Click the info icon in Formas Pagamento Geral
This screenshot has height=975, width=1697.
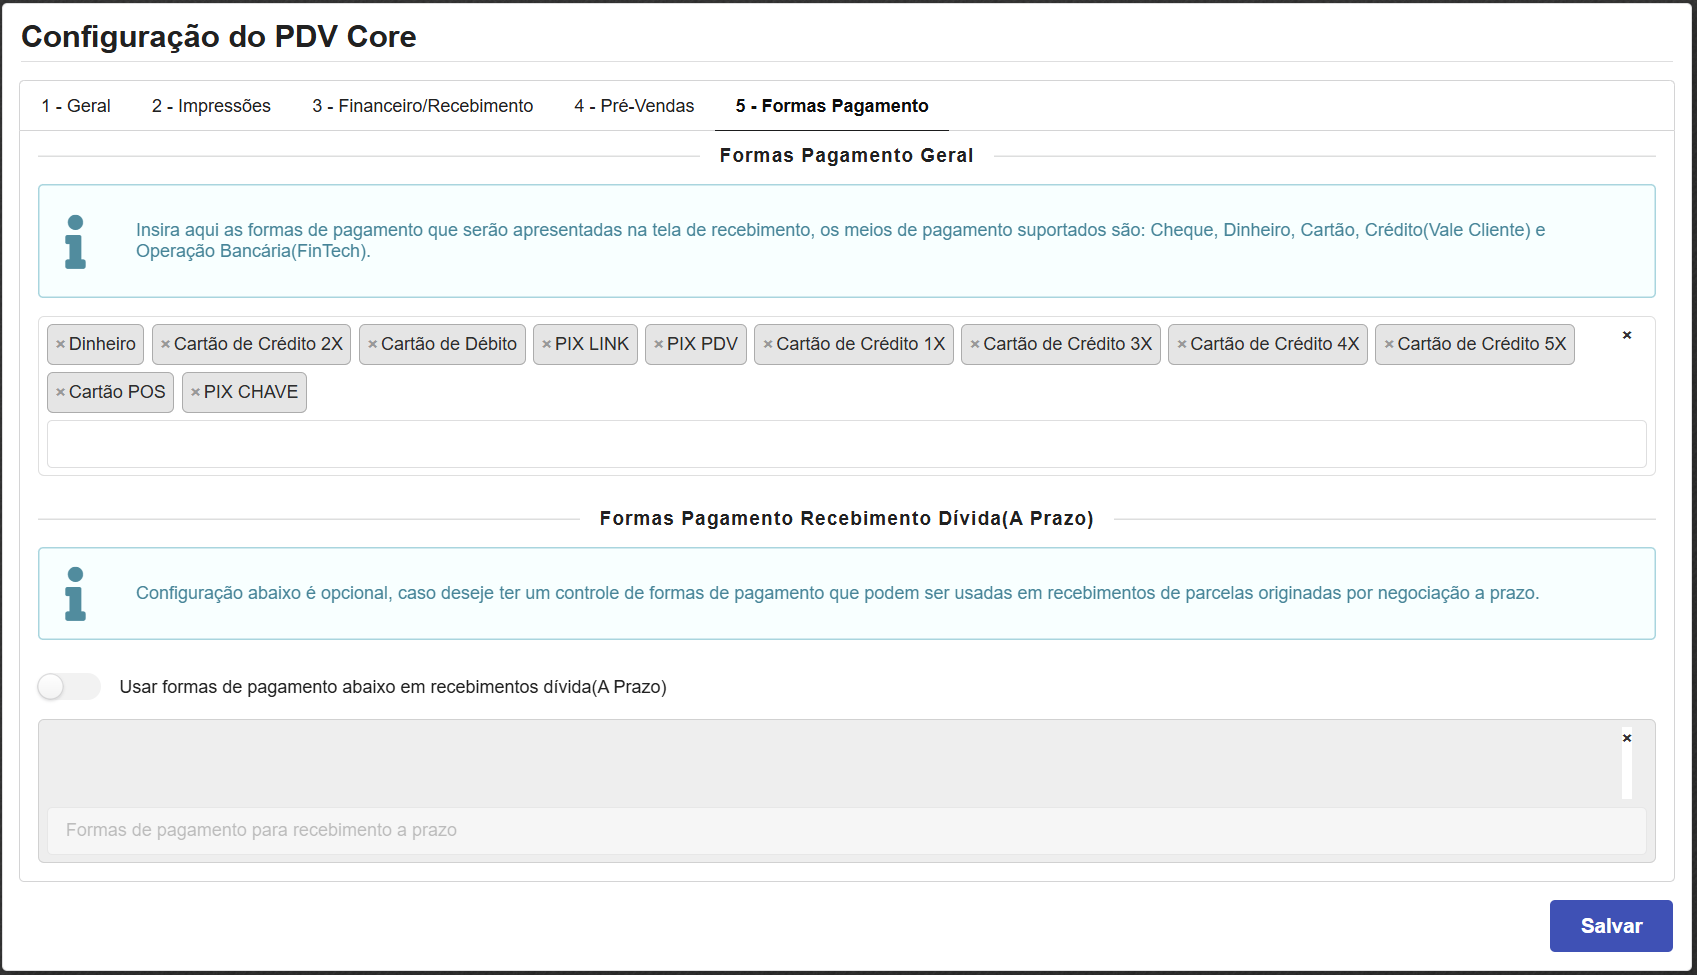(72, 240)
